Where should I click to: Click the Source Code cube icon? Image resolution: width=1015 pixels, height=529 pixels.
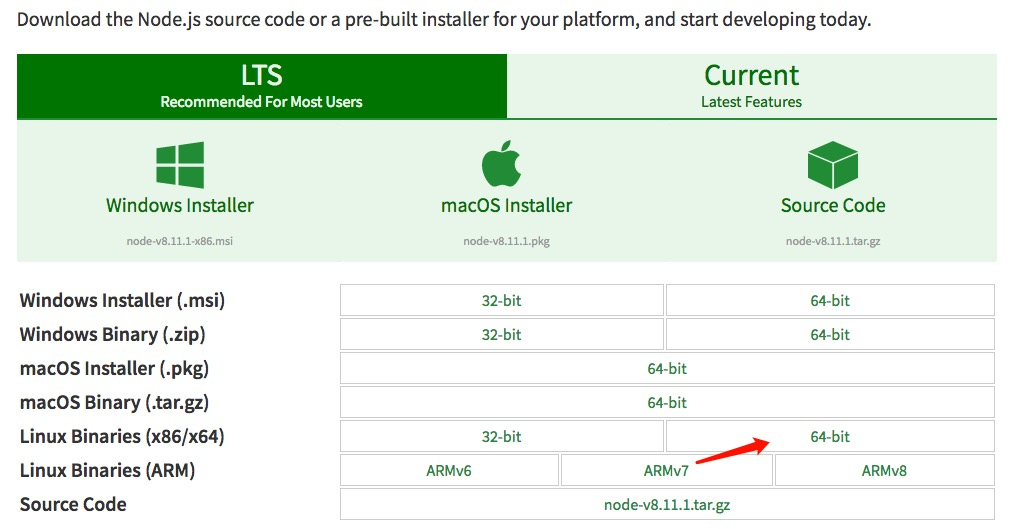[832, 164]
